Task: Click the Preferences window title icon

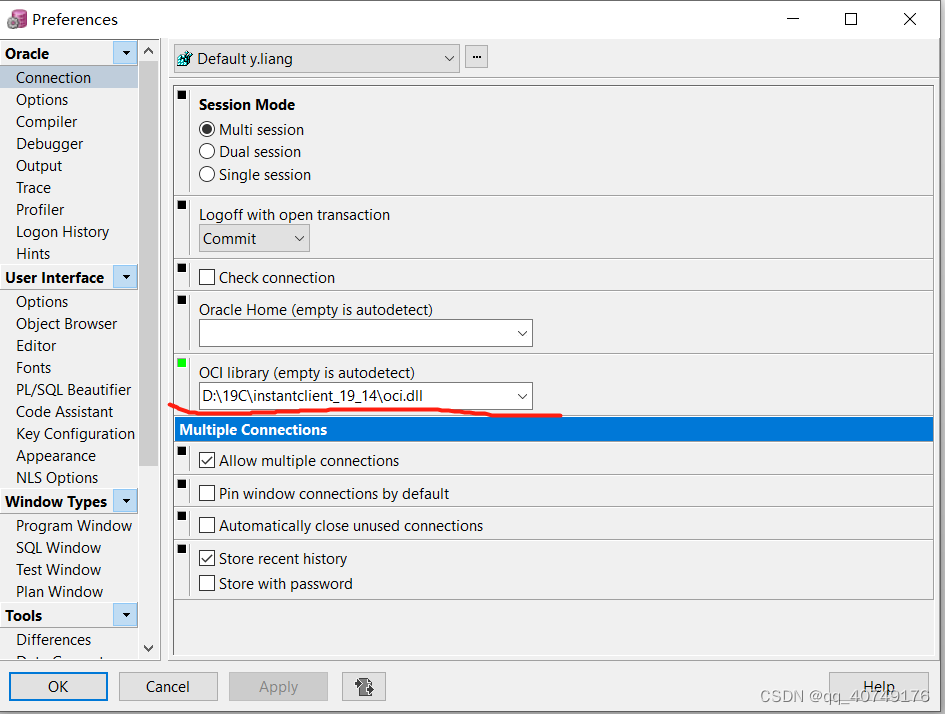Action: point(16,19)
